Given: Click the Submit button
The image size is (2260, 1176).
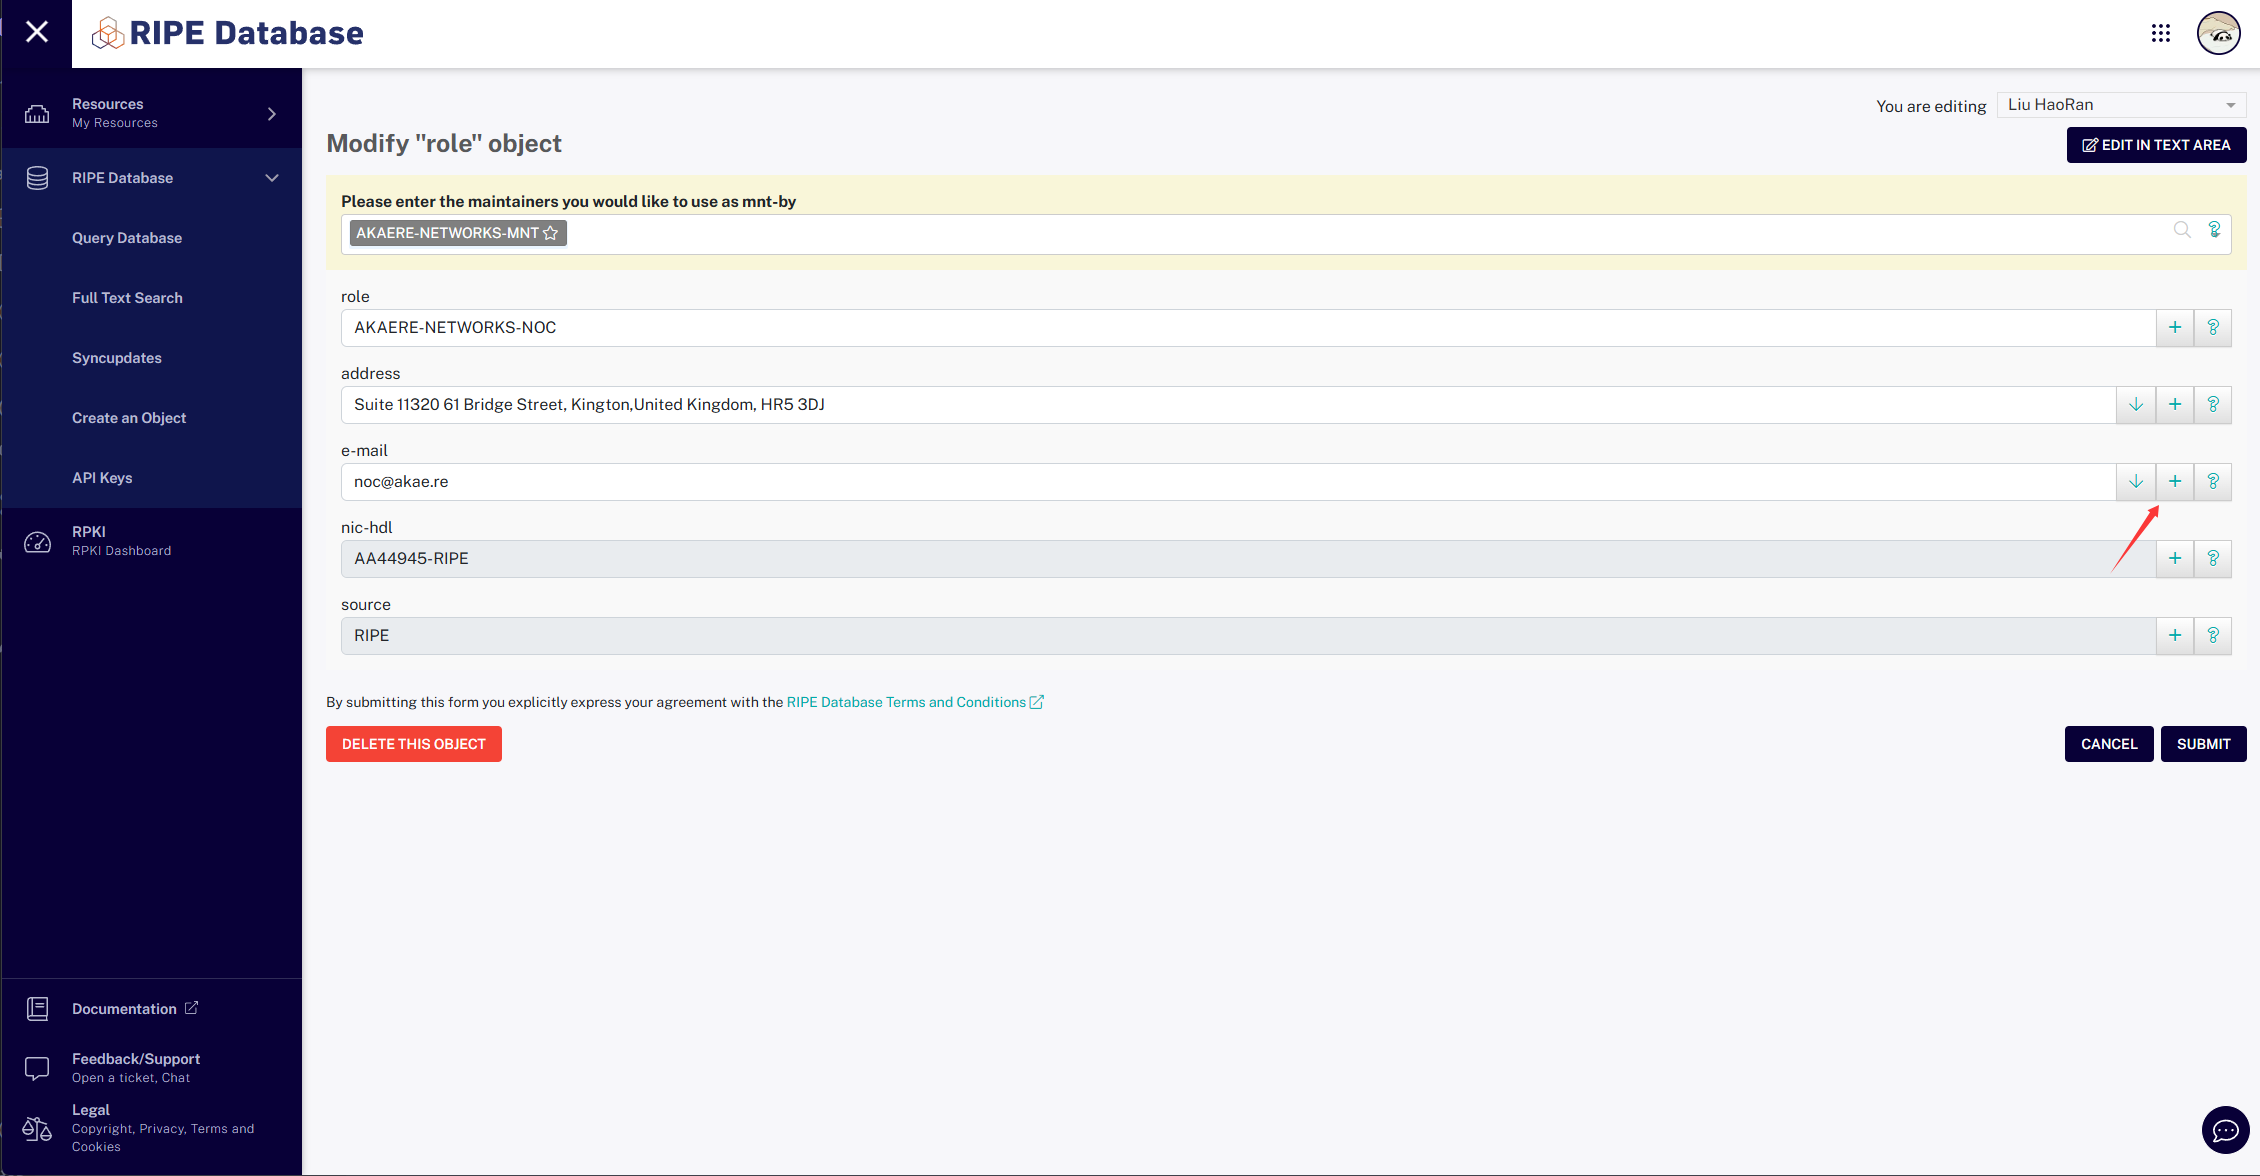Looking at the screenshot, I should [2202, 744].
